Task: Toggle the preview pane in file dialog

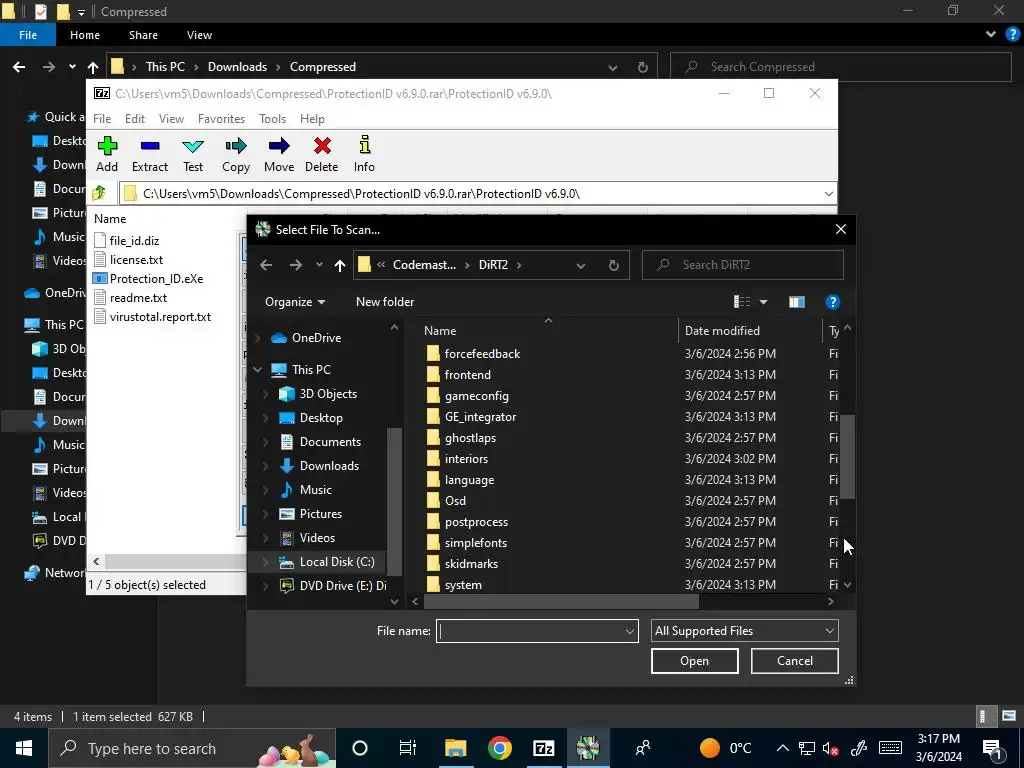Action: point(796,302)
